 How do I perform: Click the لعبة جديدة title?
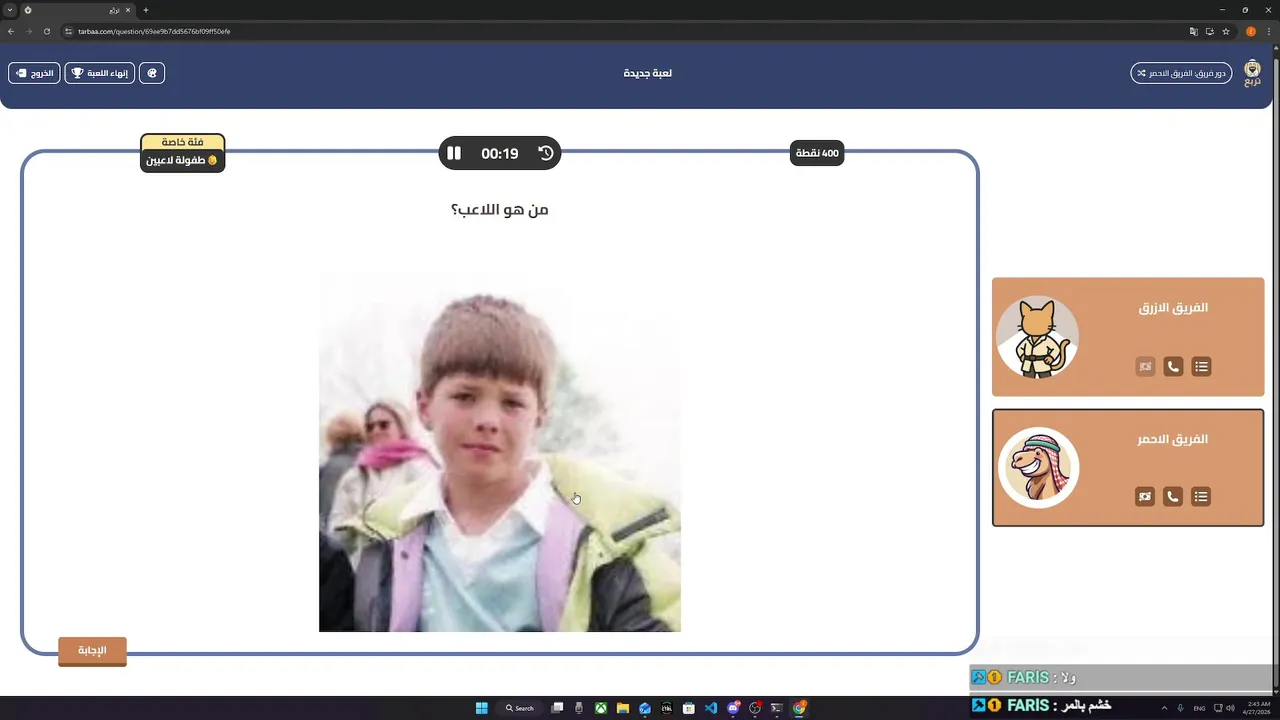[647, 73]
